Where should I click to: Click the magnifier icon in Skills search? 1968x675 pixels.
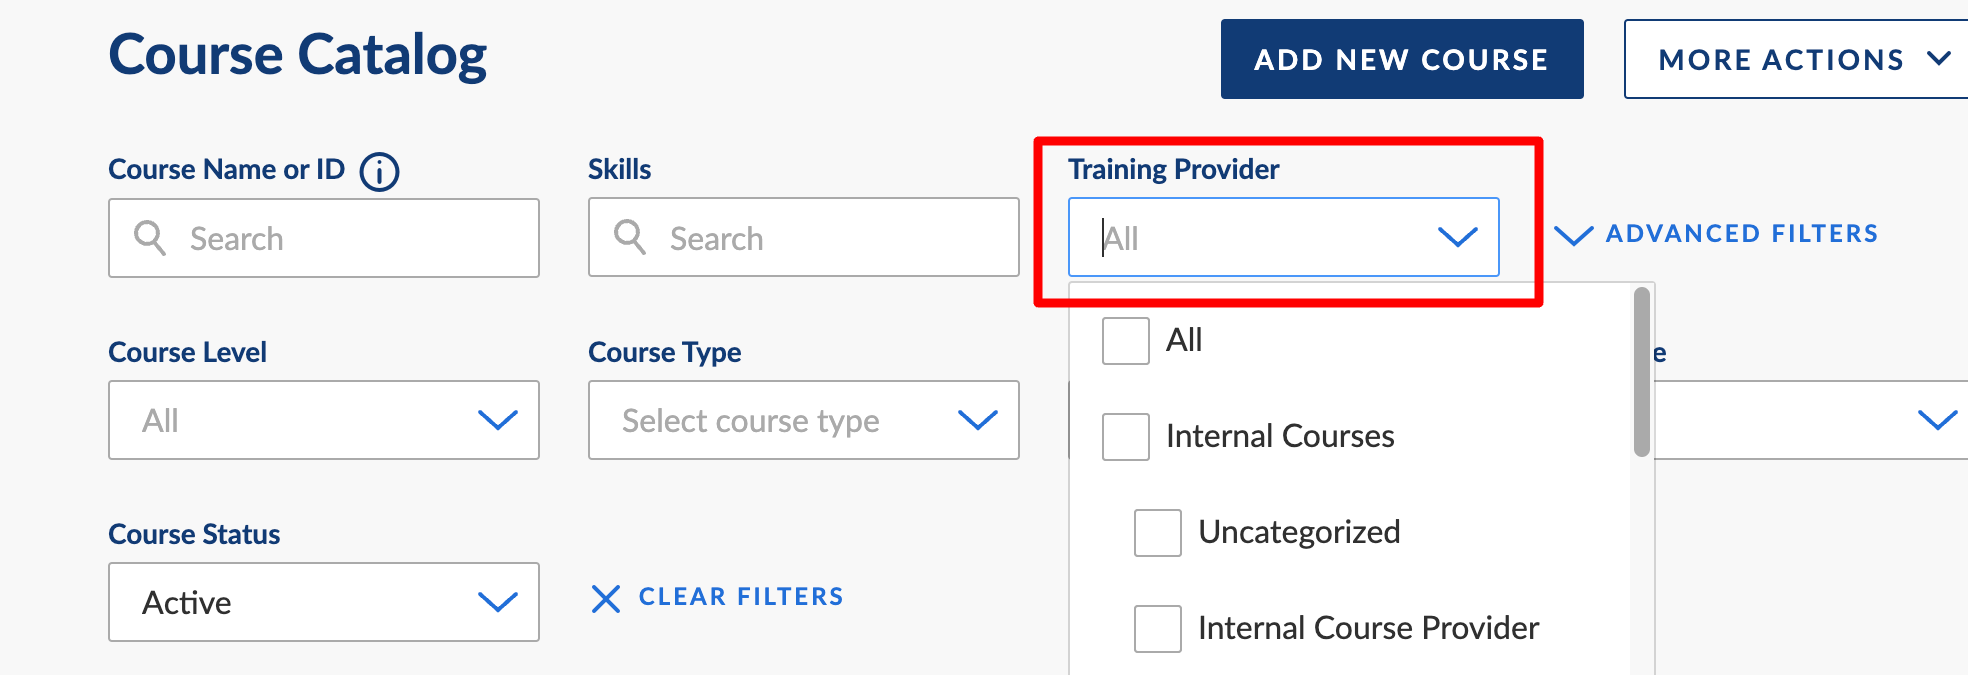coord(630,237)
